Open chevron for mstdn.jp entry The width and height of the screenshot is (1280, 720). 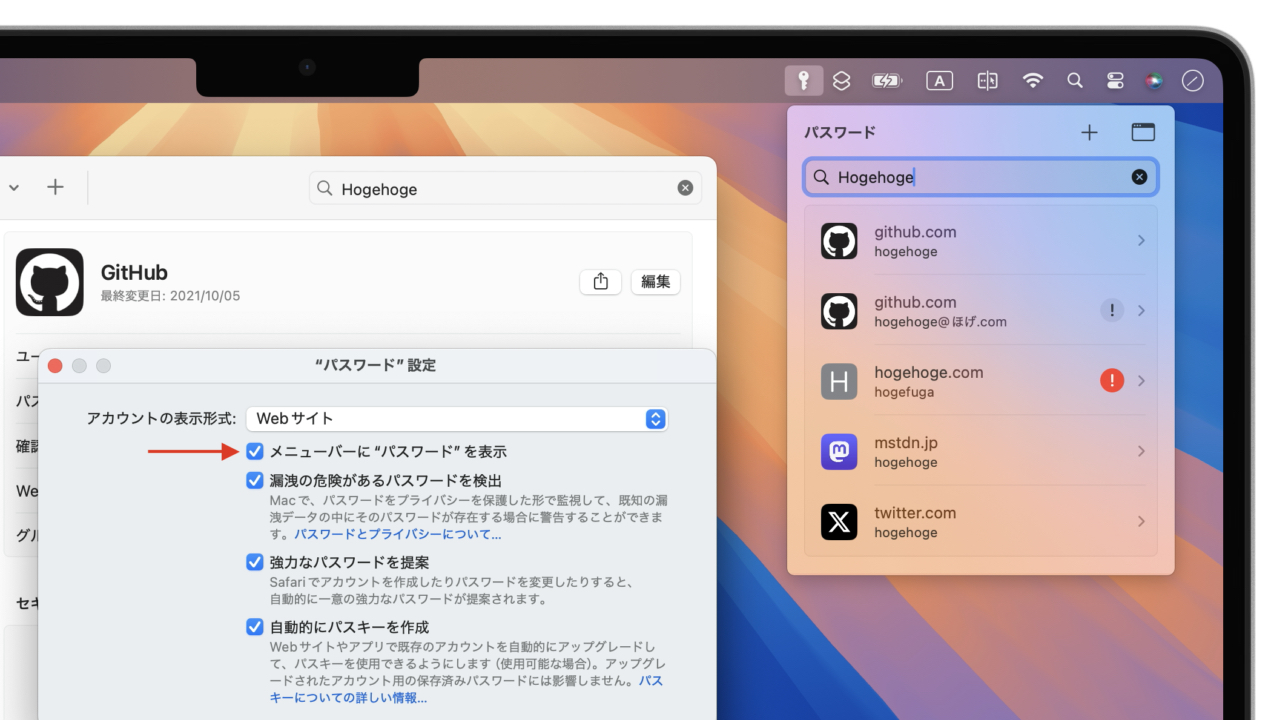[x=1141, y=451]
